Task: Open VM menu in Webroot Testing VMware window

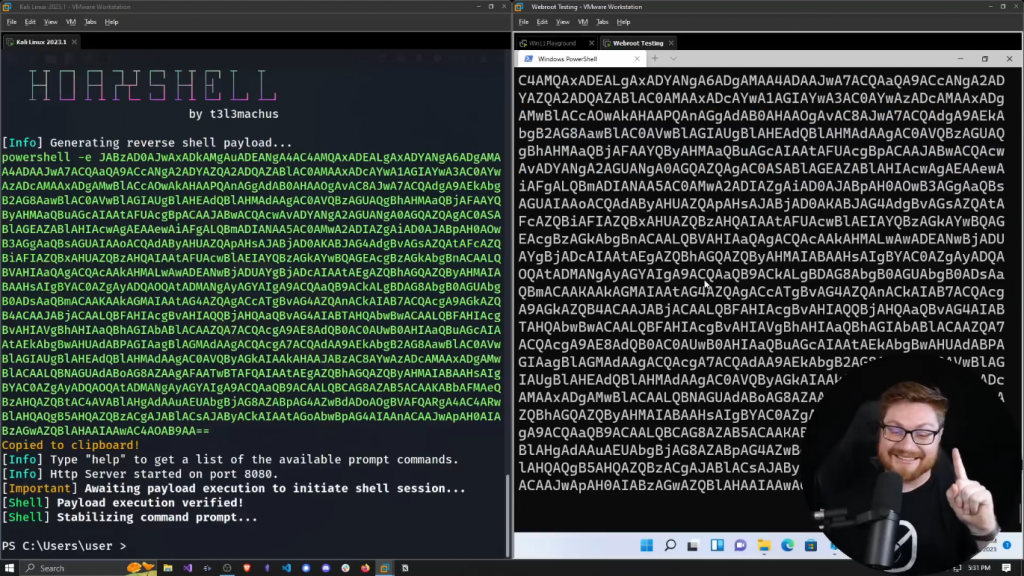Action: [583, 22]
